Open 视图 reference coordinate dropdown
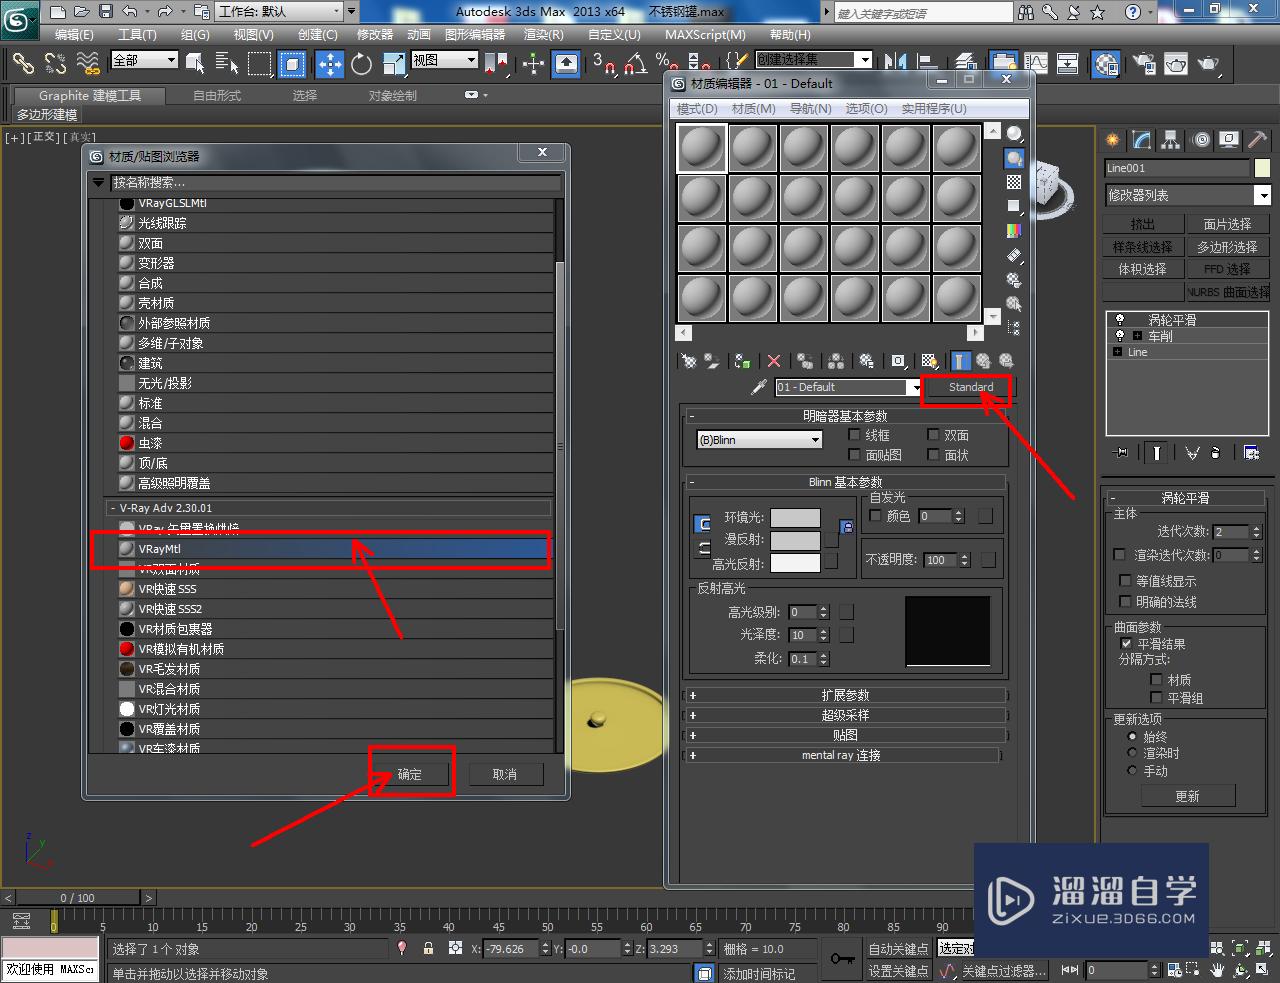Viewport: 1280px width, 983px height. pos(445,60)
